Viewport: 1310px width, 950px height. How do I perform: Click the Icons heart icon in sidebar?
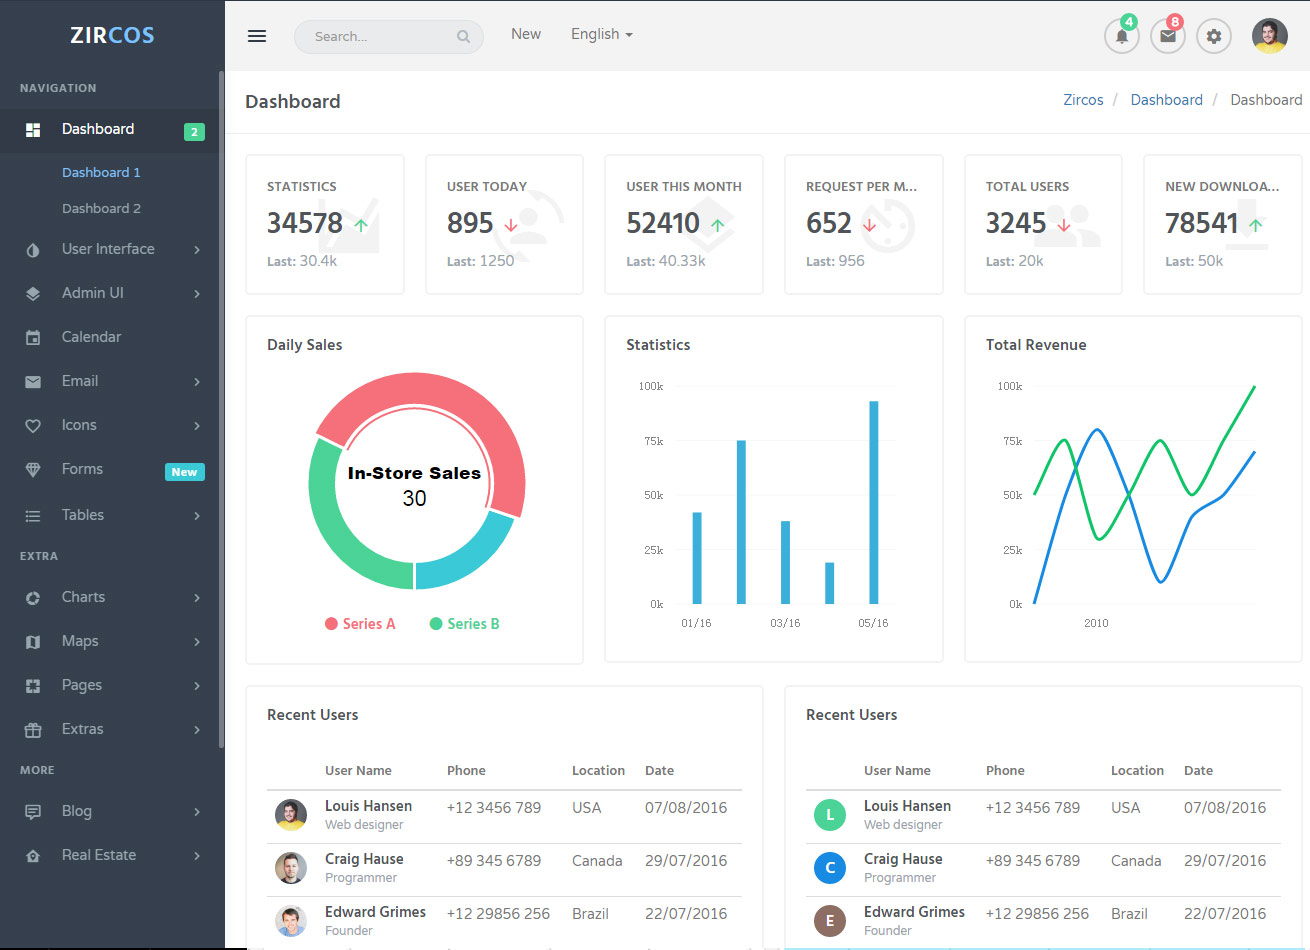click(x=33, y=426)
